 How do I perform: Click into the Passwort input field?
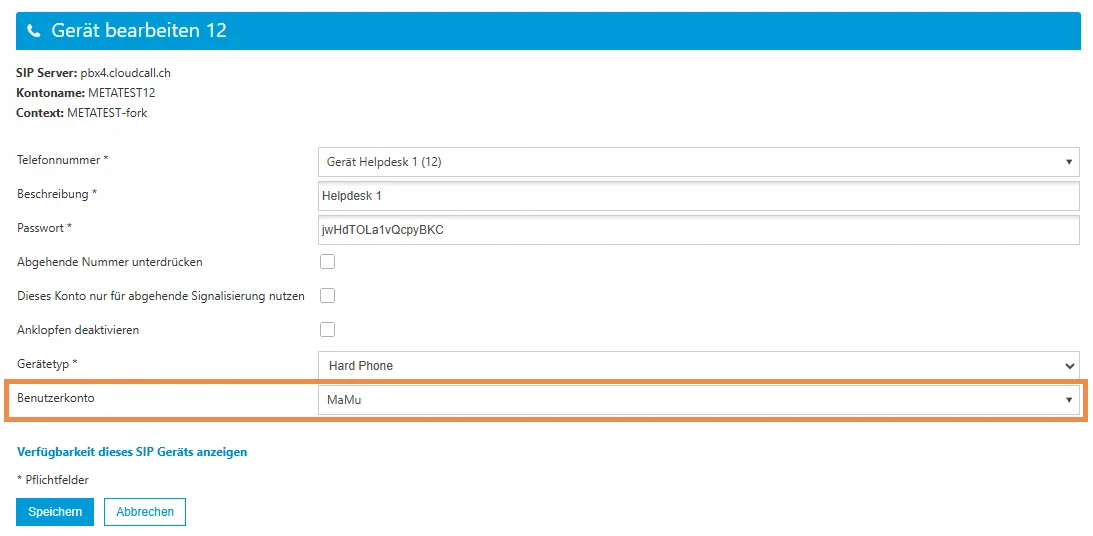[698, 230]
